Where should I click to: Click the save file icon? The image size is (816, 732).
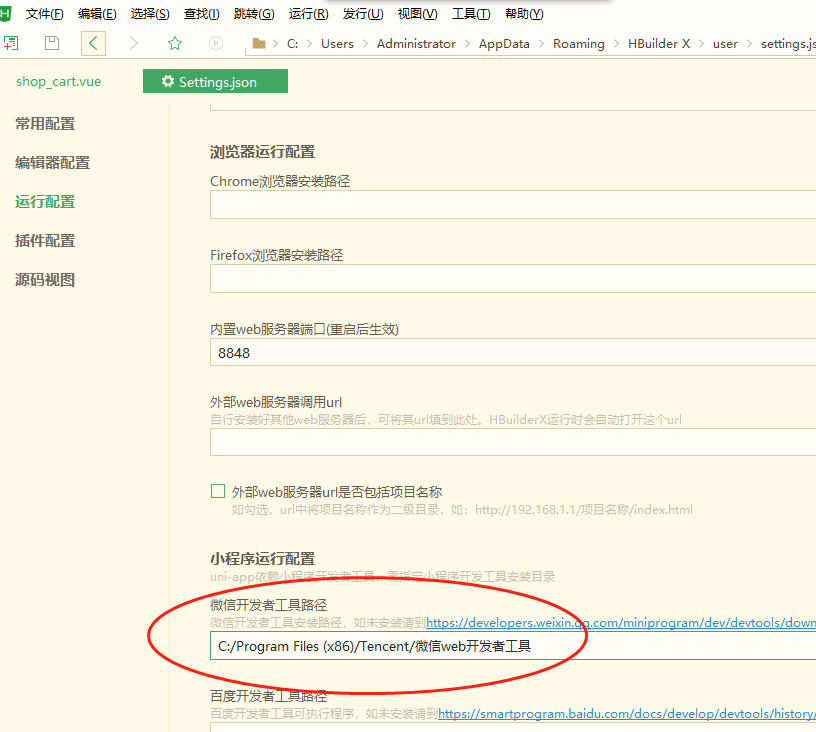coord(52,43)
